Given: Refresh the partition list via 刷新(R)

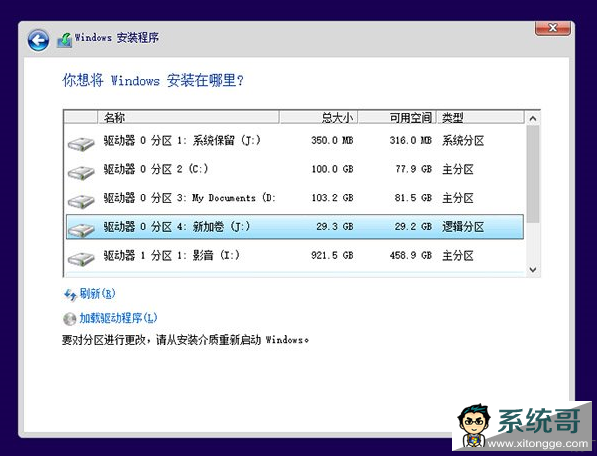Looking at the screenshot, I should coord(97,294).
